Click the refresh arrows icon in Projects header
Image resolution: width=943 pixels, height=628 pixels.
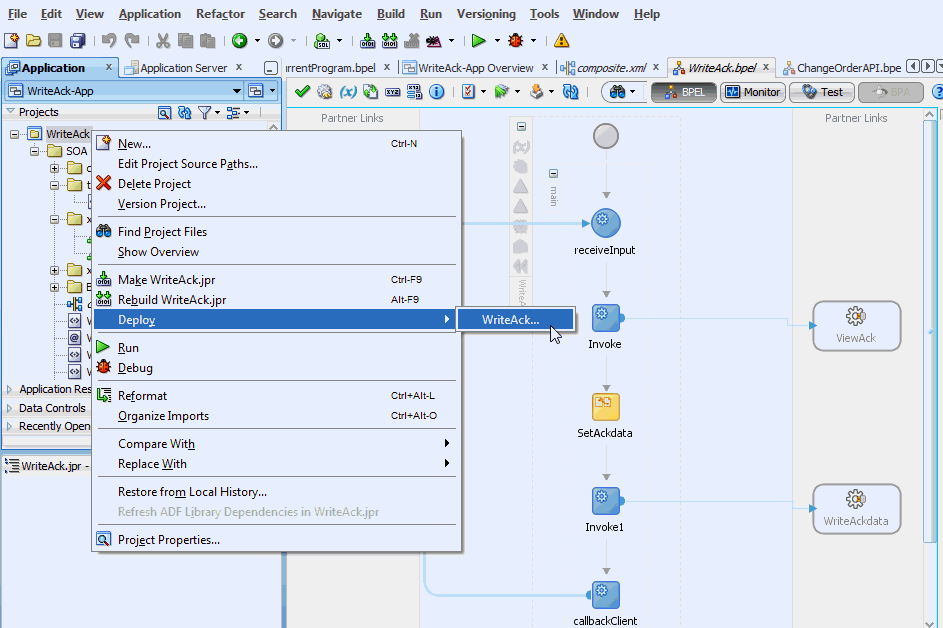click(x=185, y=112)
